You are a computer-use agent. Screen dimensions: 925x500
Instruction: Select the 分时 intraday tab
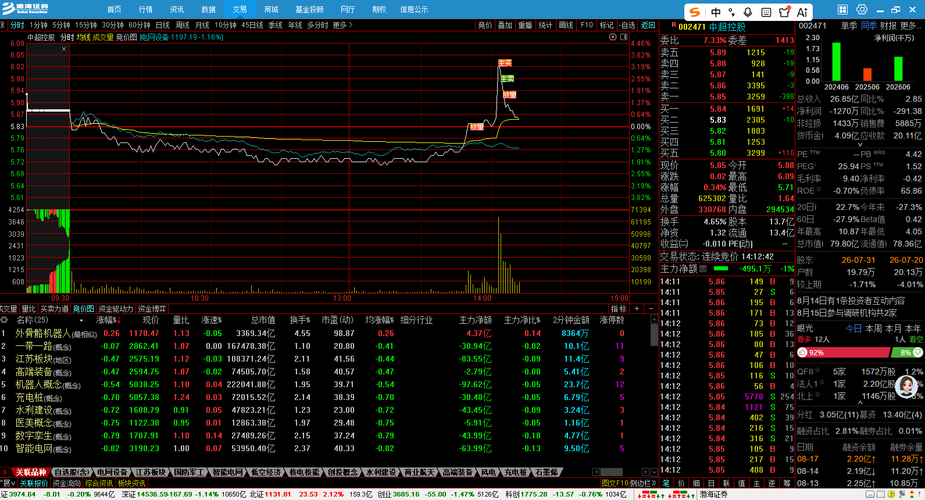coord(17,25)
